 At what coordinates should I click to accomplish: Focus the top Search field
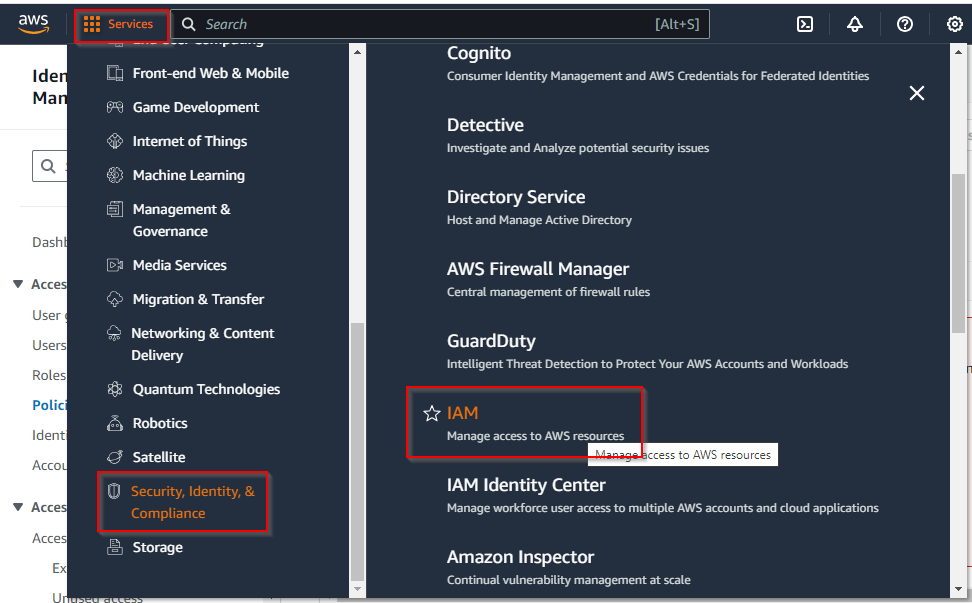pos(440,24)
